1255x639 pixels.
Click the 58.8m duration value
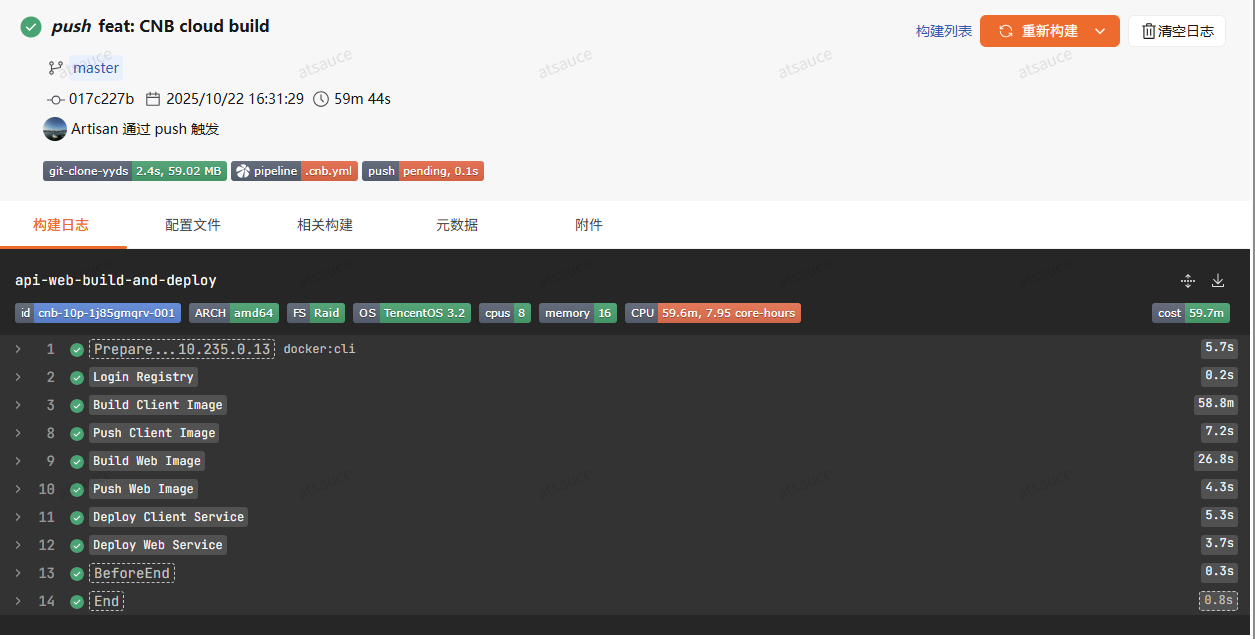pyautogui.click(x=1216, y=404)
